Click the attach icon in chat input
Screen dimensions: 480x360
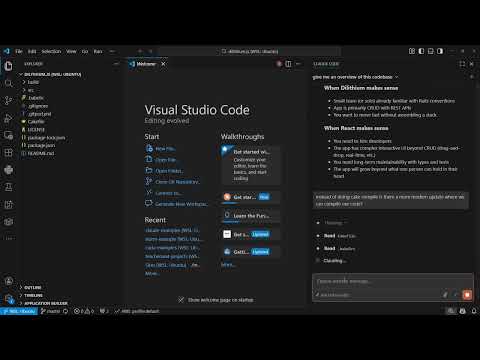[x=445, y=295]
